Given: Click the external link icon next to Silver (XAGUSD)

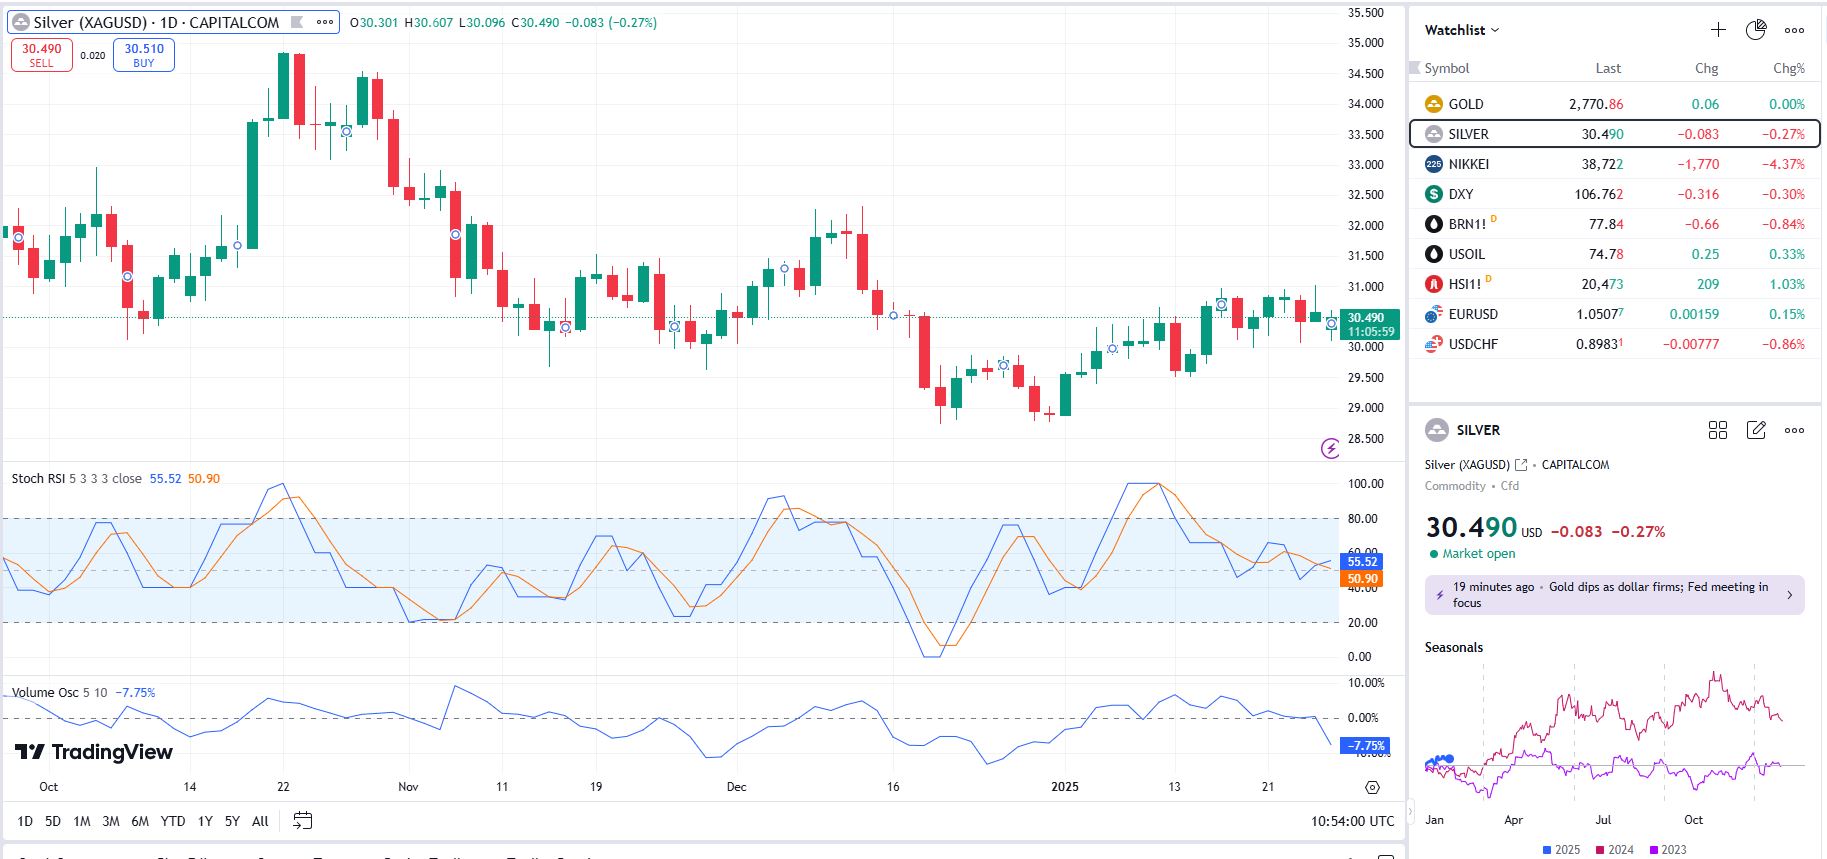Looking at the screenshot, I should point(1521,465).
